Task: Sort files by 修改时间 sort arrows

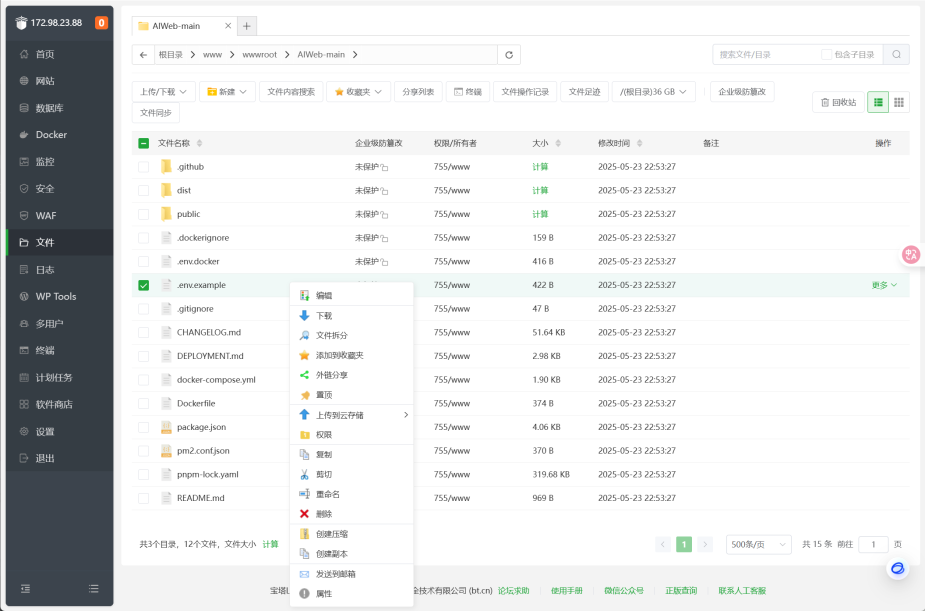Action: click(x=639, y=143)
